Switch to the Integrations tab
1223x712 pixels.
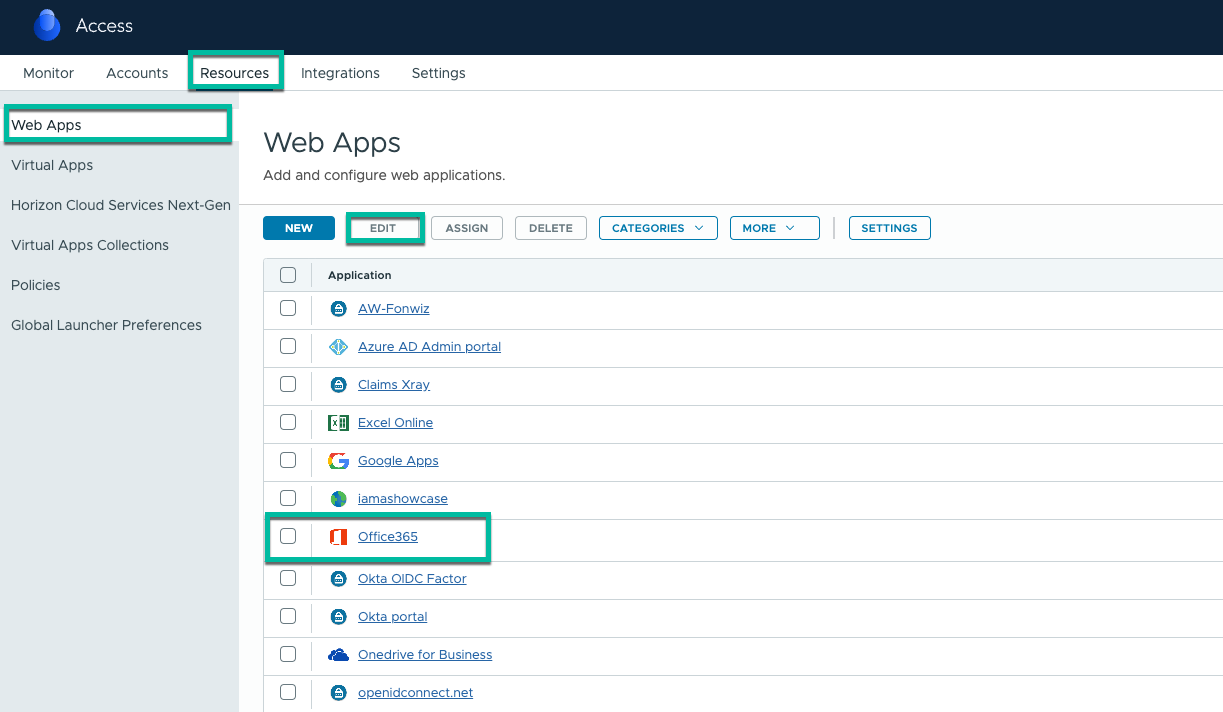[340, 73]
